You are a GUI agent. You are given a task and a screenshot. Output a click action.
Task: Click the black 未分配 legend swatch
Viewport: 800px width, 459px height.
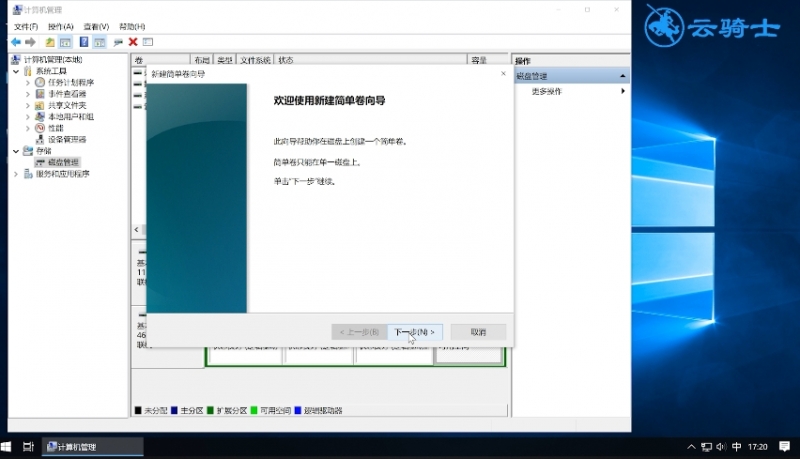tap(138, 411)
